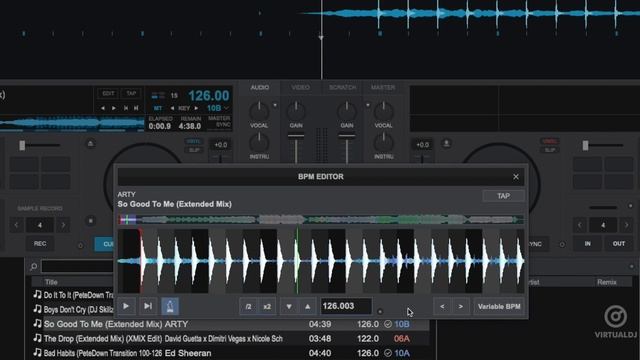This screenshot has width=640, height=360.
Task: Click the left deck's +0.0 pitch readout
Action: coord(220,144)
